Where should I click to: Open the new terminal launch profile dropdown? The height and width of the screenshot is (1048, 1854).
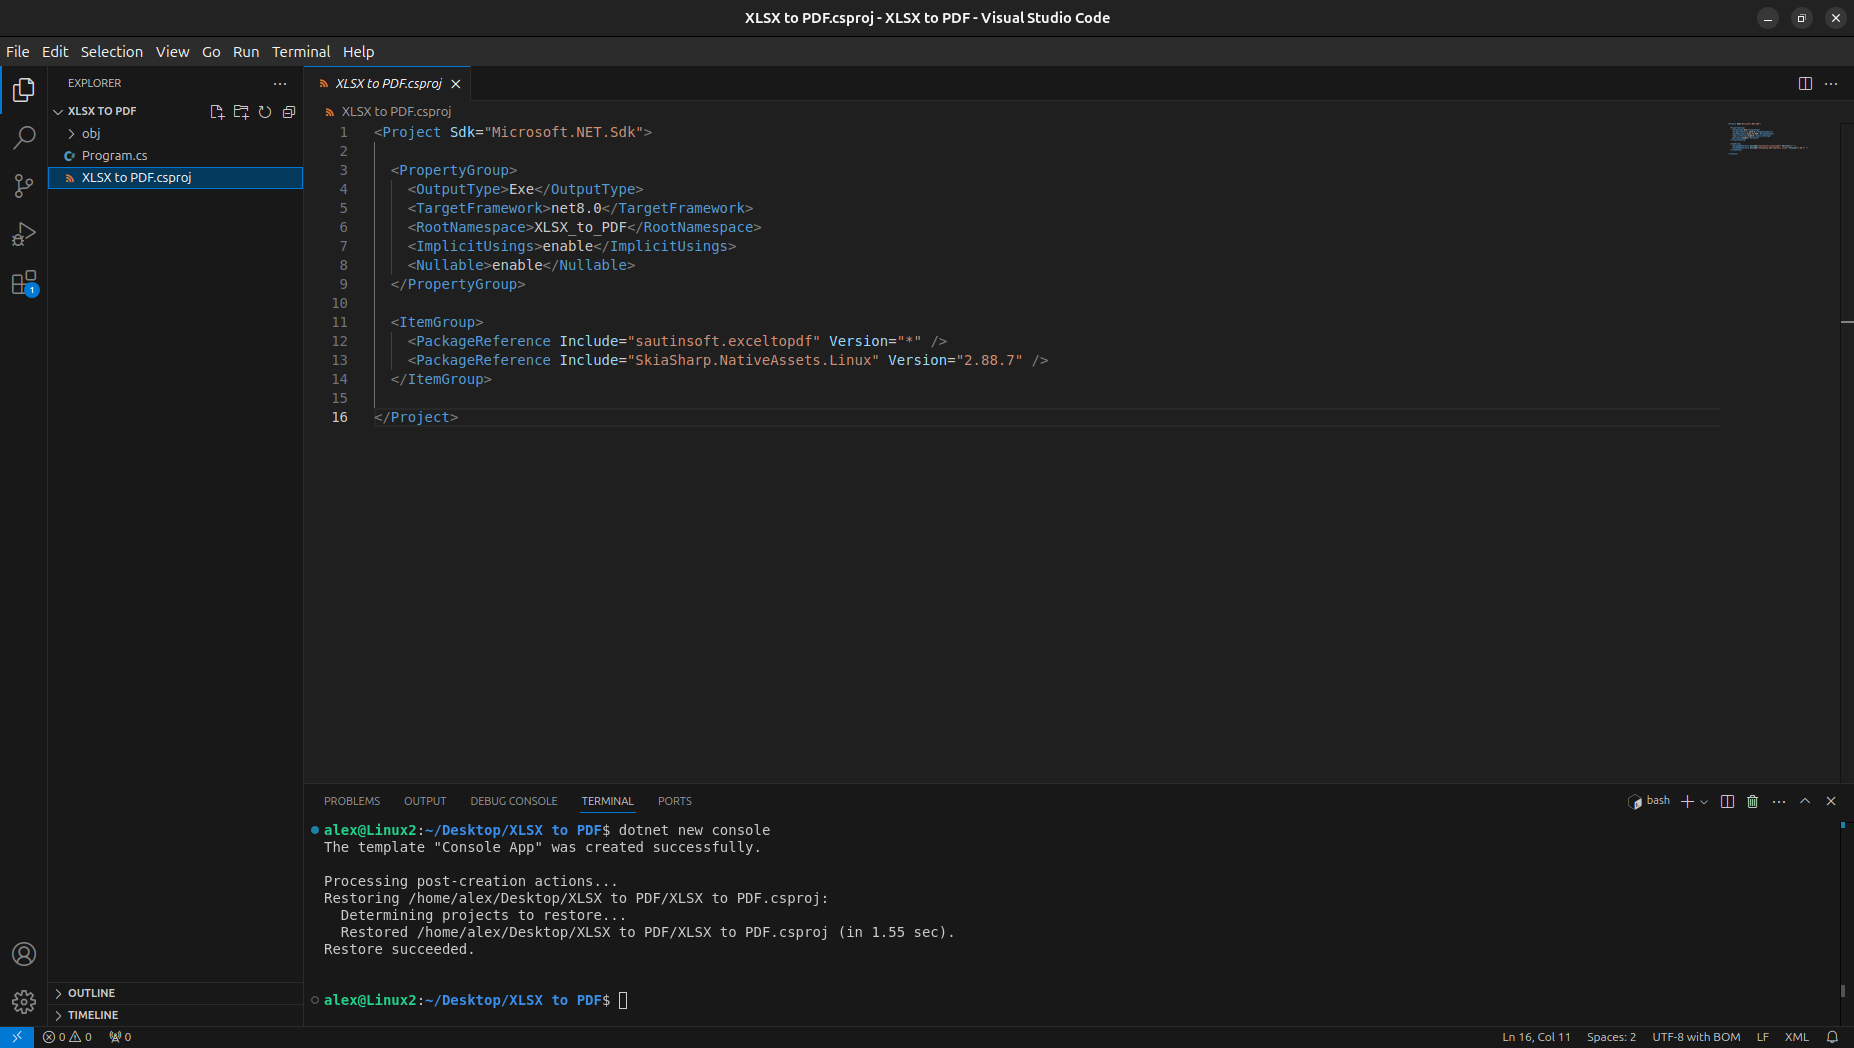tap(1704, 802)
